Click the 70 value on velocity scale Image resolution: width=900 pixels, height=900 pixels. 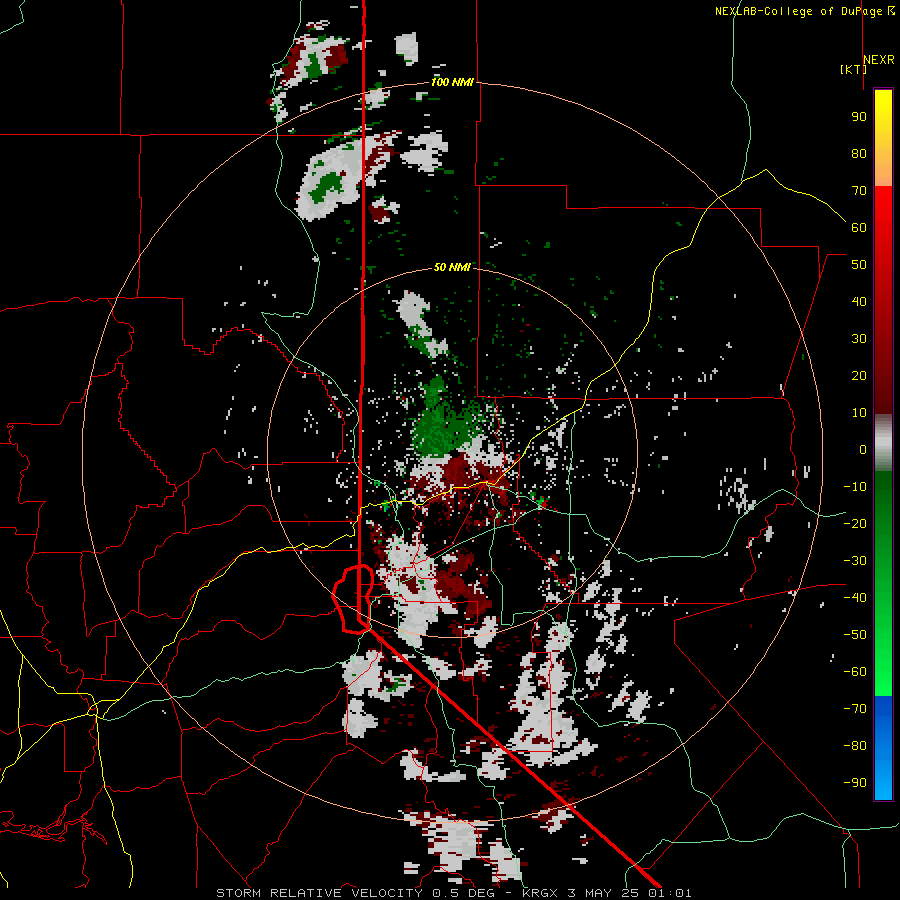pyautogui.click(x=859, y=191)
